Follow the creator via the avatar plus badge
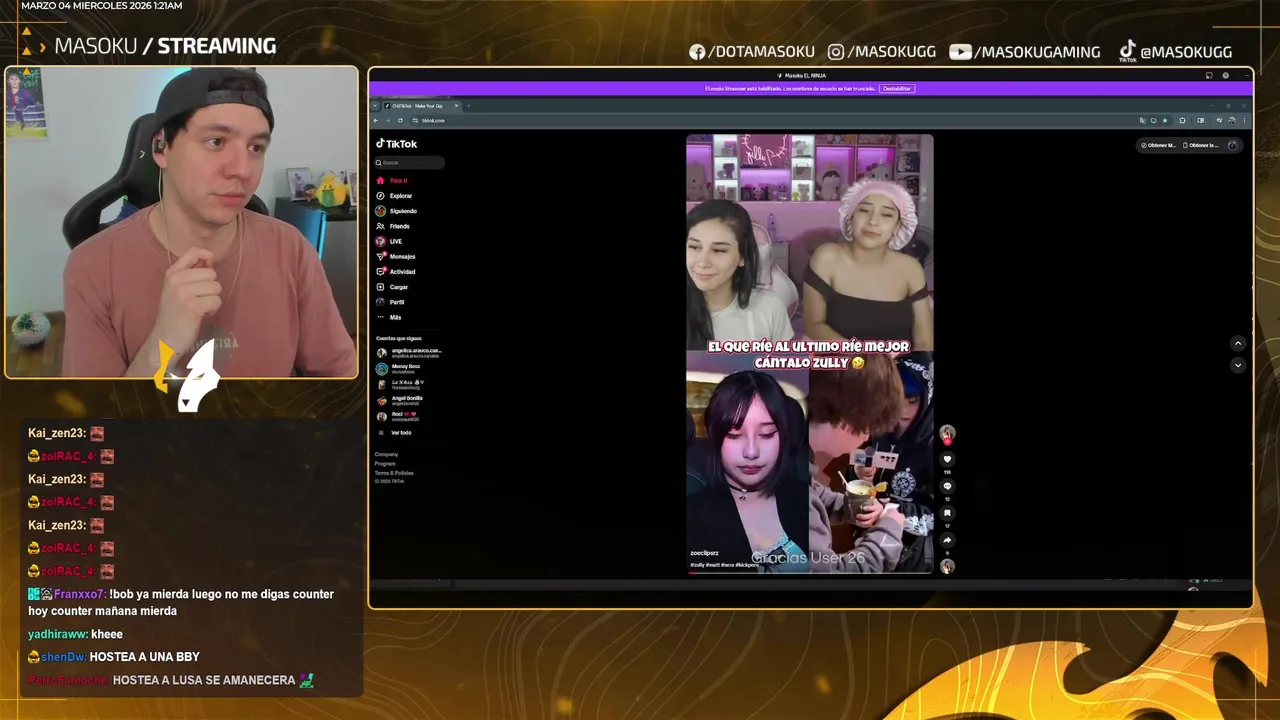Viewport: 1280px width, 720px height. tap(947, 440)
